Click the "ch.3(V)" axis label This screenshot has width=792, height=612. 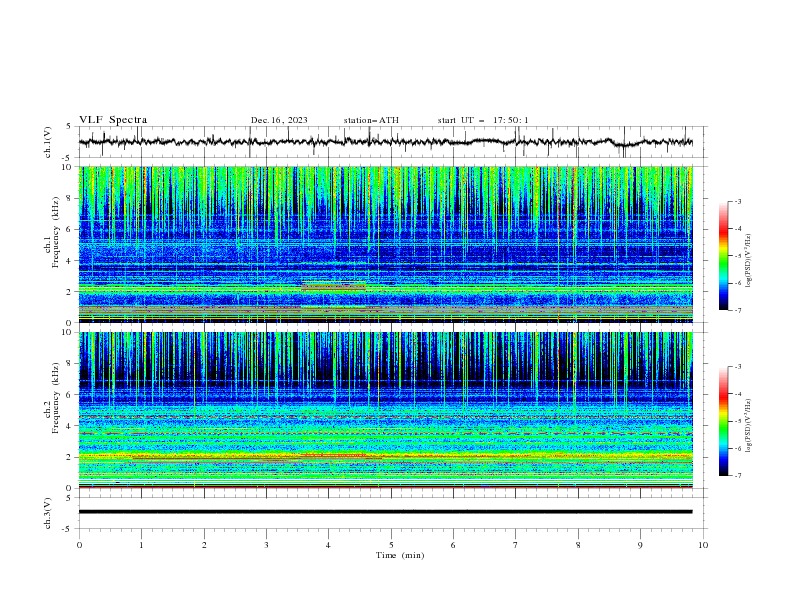point(48,513)
